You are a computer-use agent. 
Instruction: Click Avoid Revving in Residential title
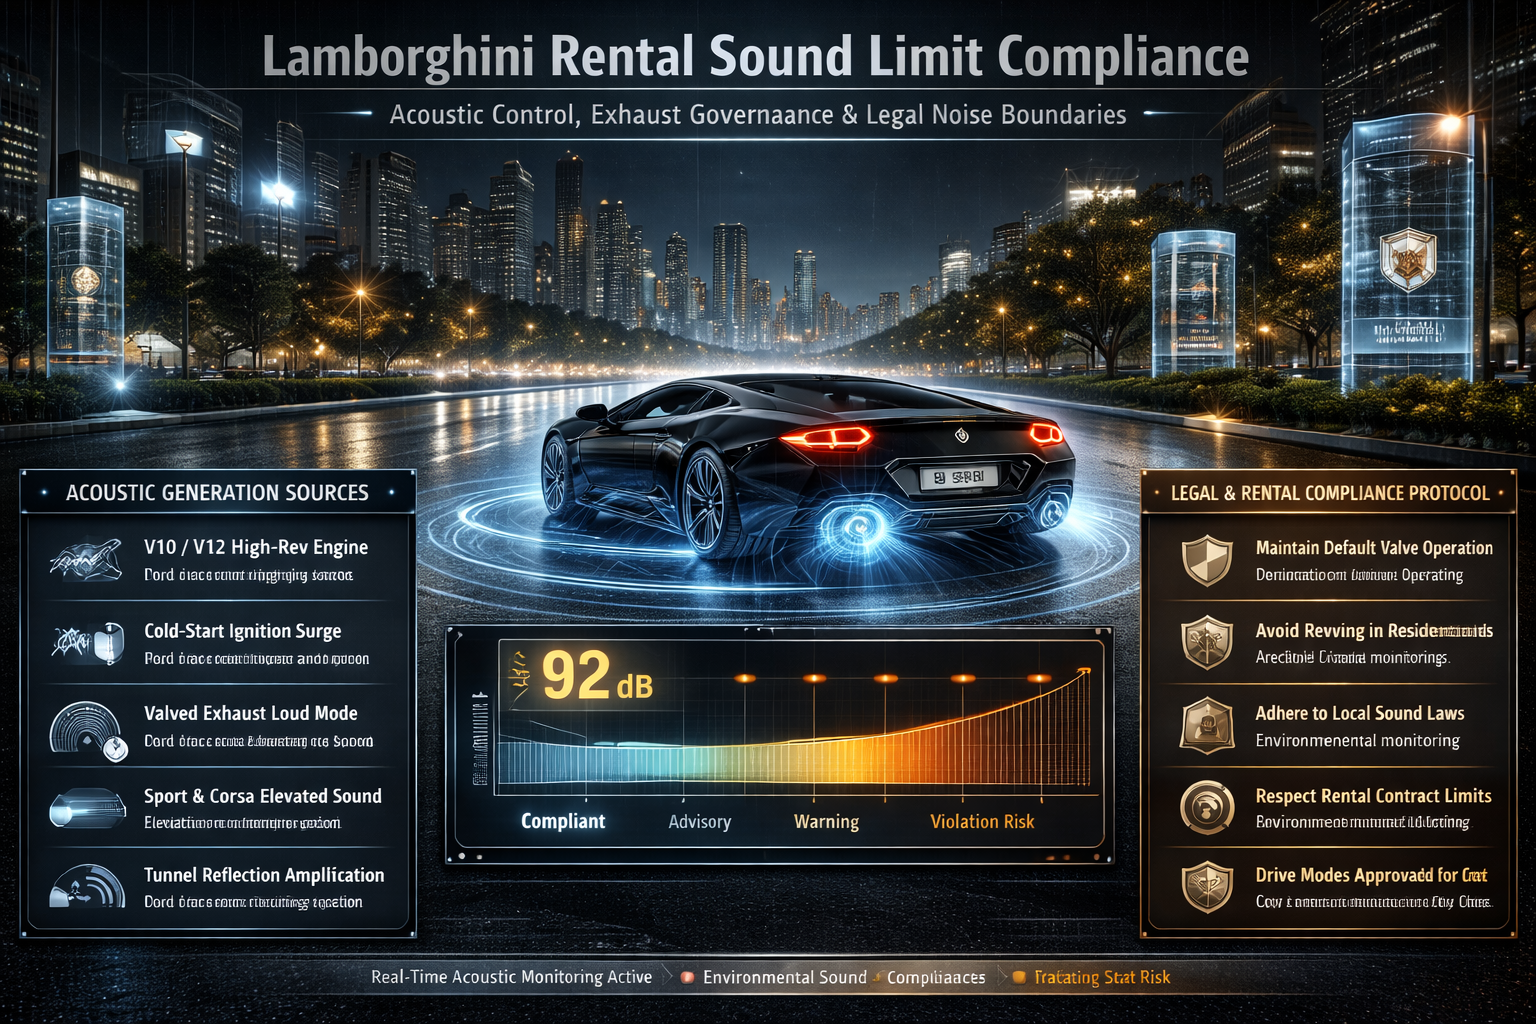pos(1374,631)
